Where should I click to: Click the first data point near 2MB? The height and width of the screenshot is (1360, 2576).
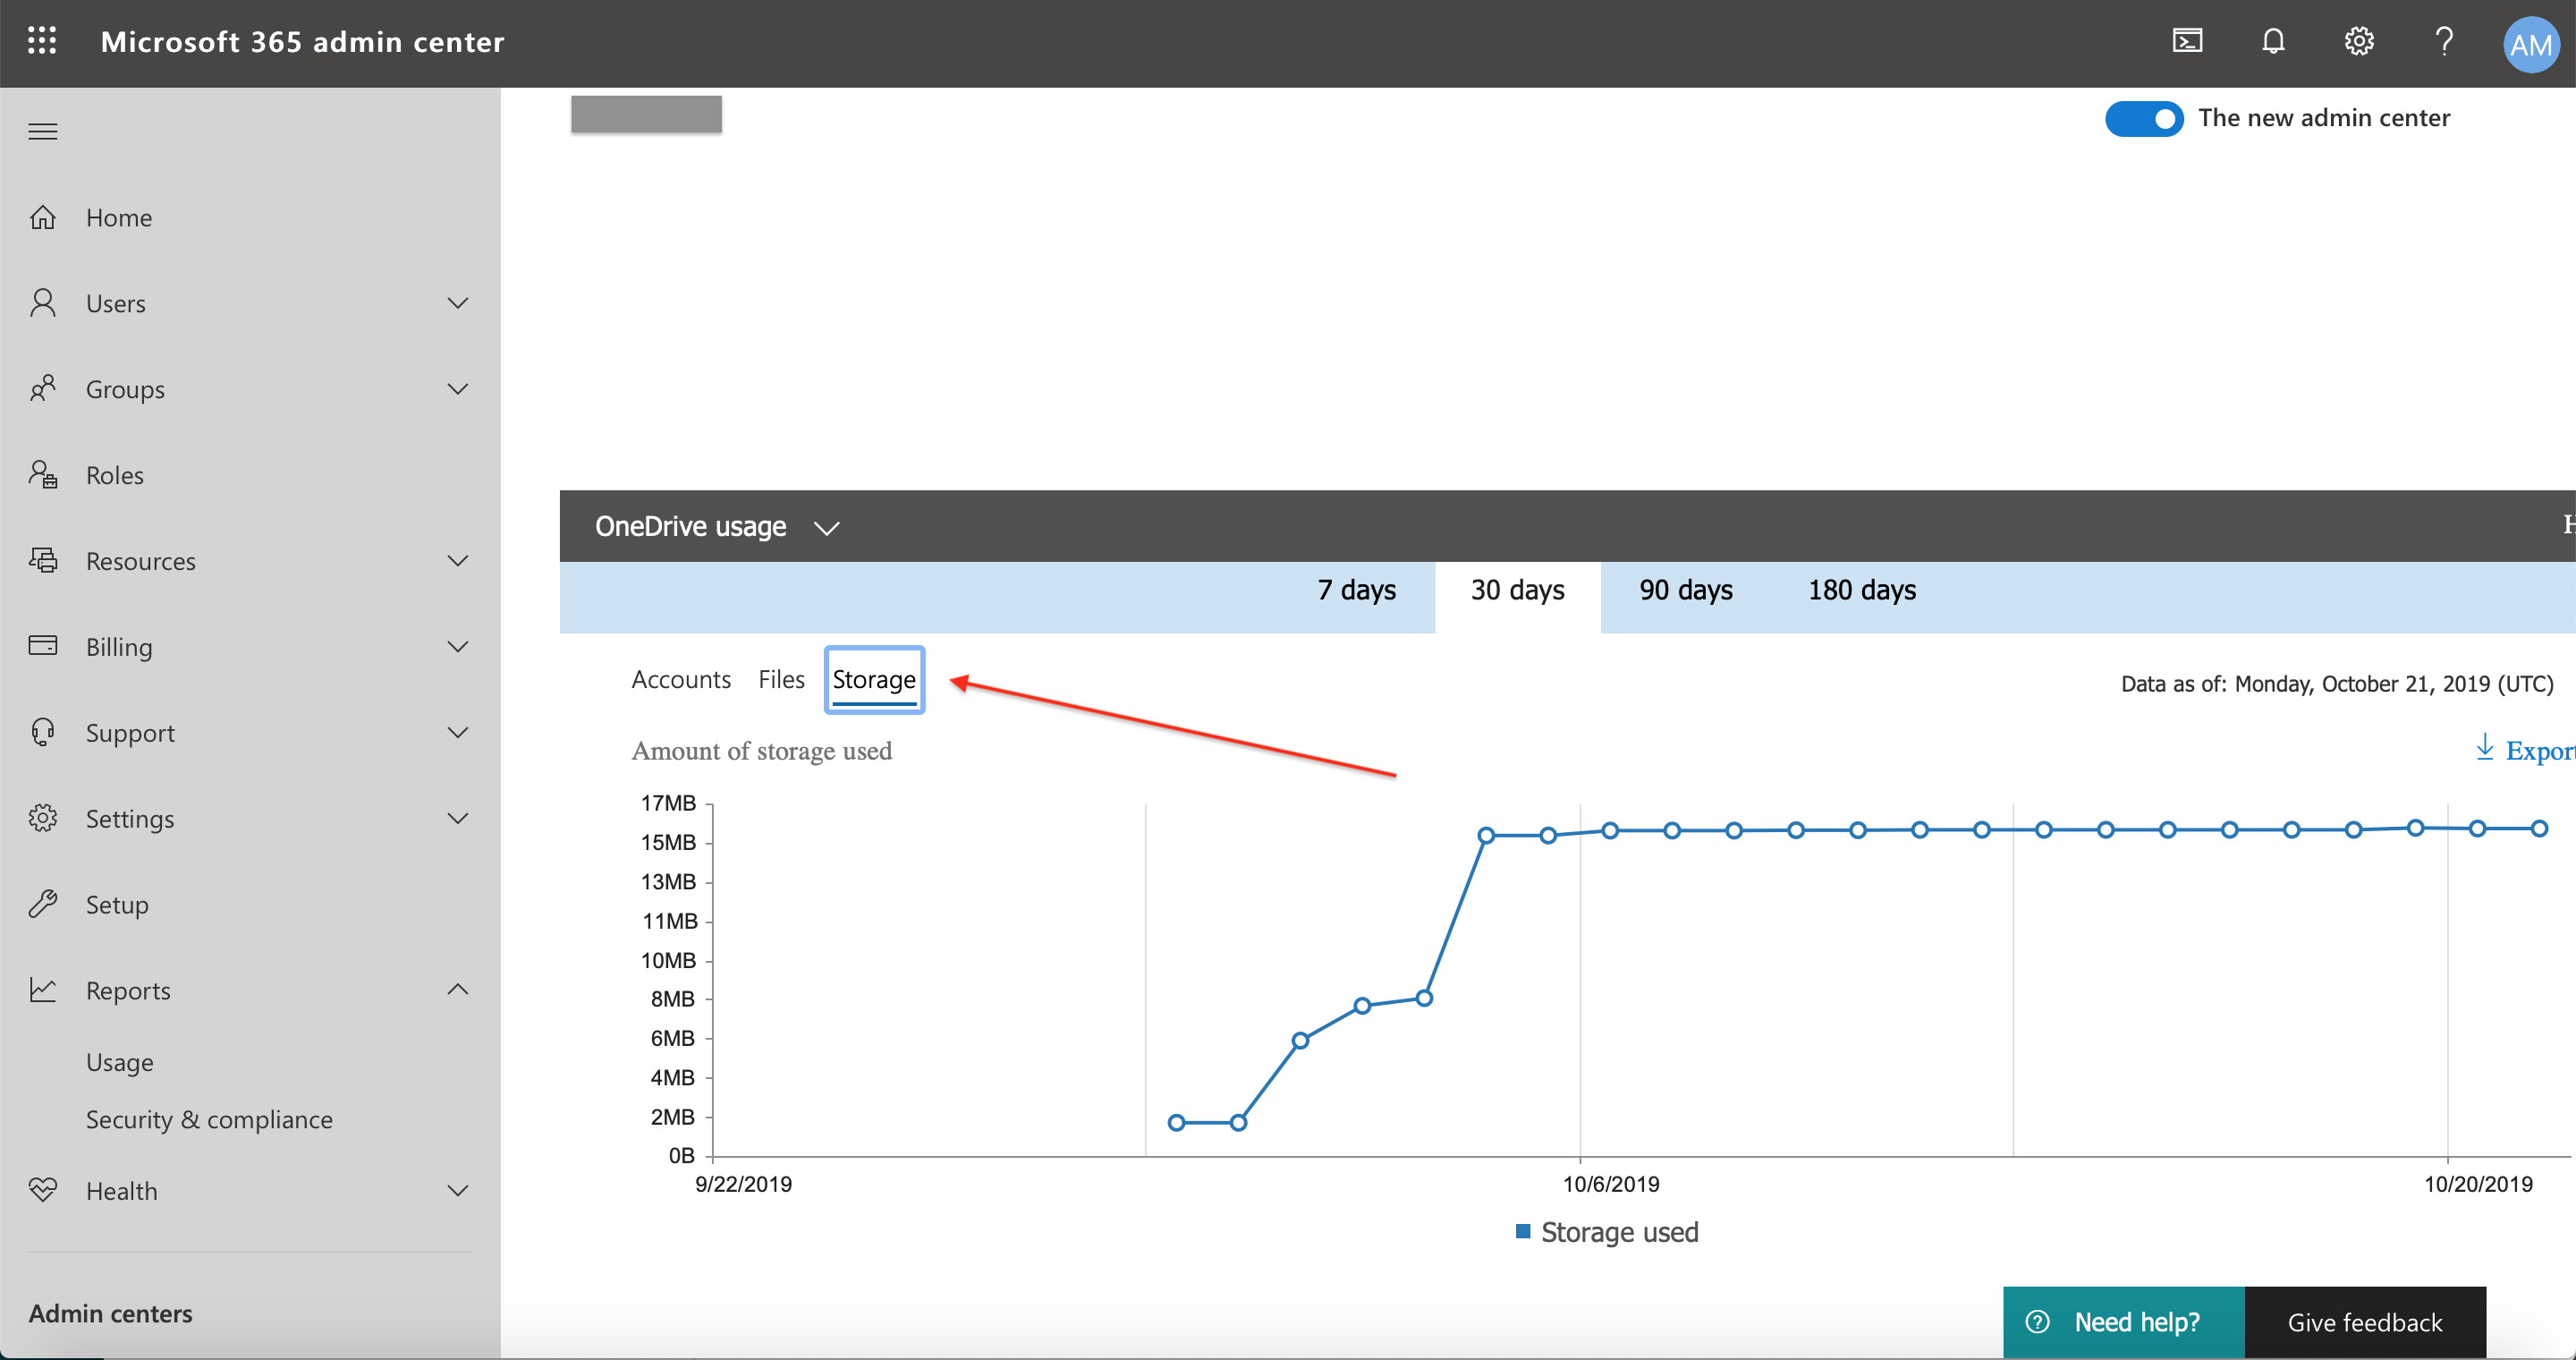point(1176,1122)
